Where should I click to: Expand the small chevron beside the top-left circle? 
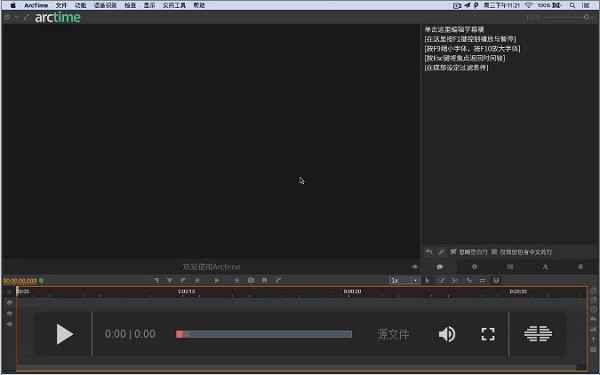pyautogui.click(x=17, y=17)
